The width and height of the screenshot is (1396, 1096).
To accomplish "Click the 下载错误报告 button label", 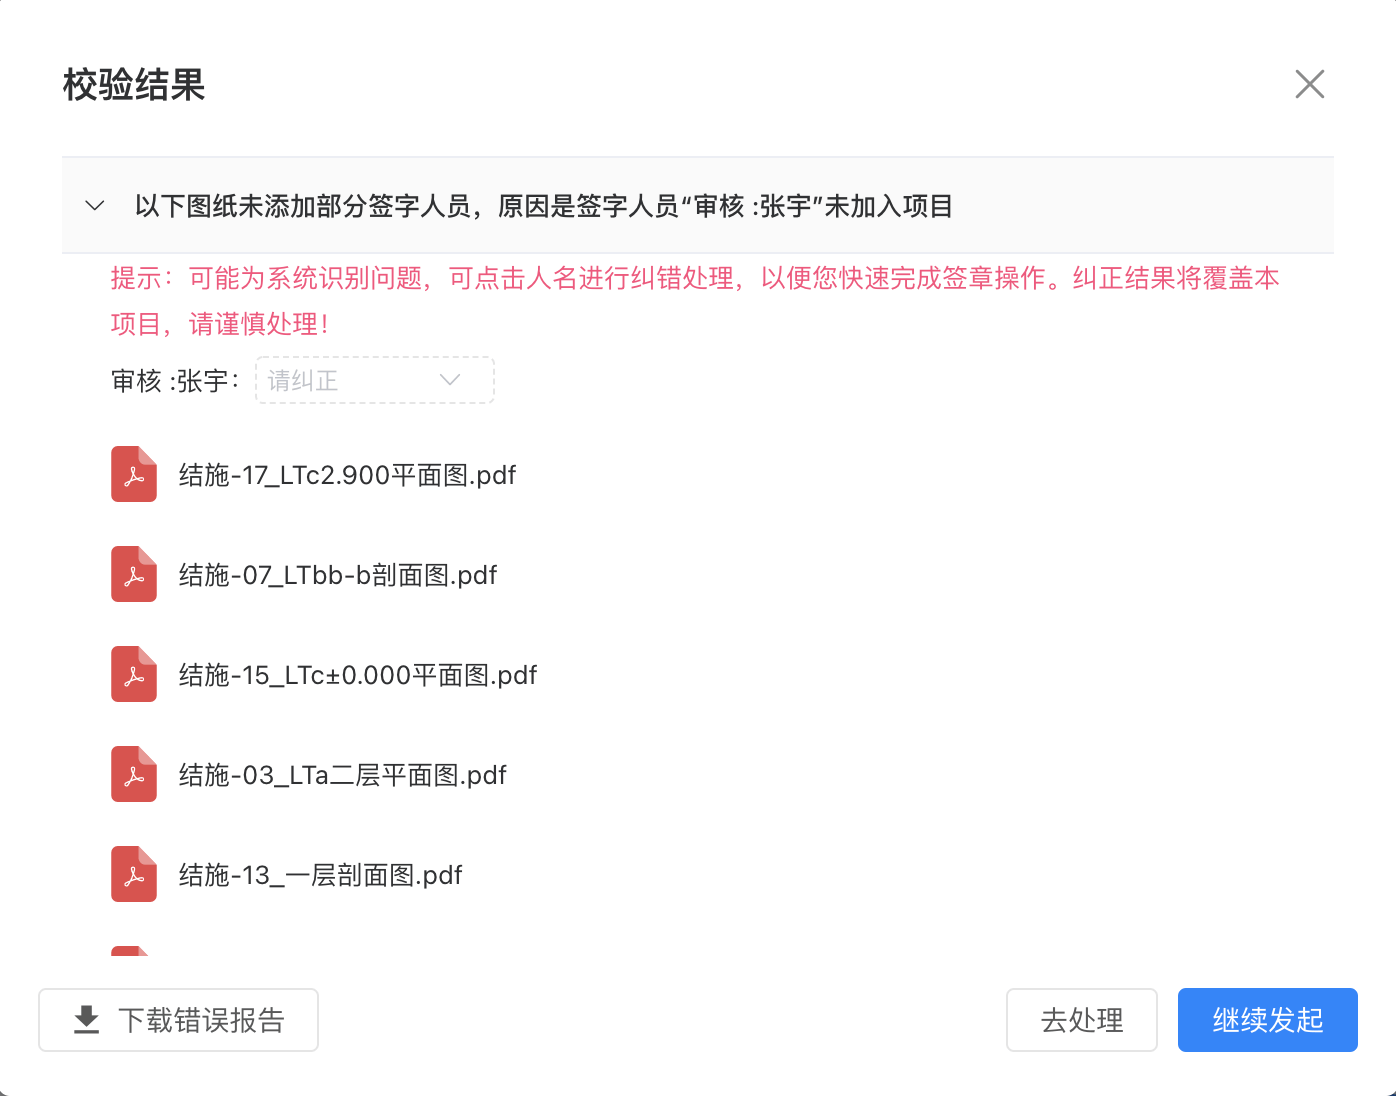I will point(201,1020).
